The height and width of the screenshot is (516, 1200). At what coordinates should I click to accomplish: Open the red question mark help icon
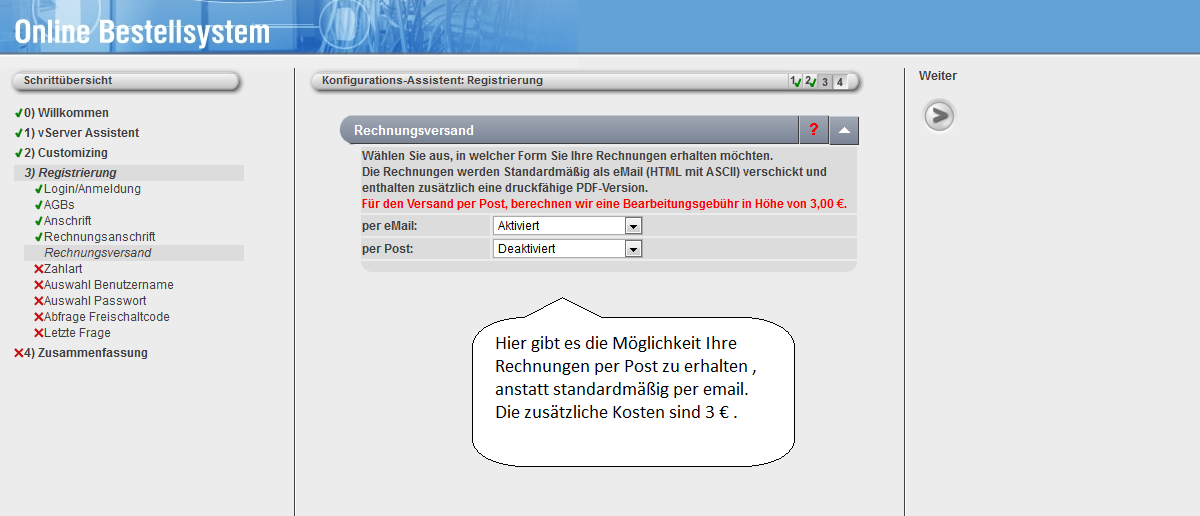coord(814,130)
